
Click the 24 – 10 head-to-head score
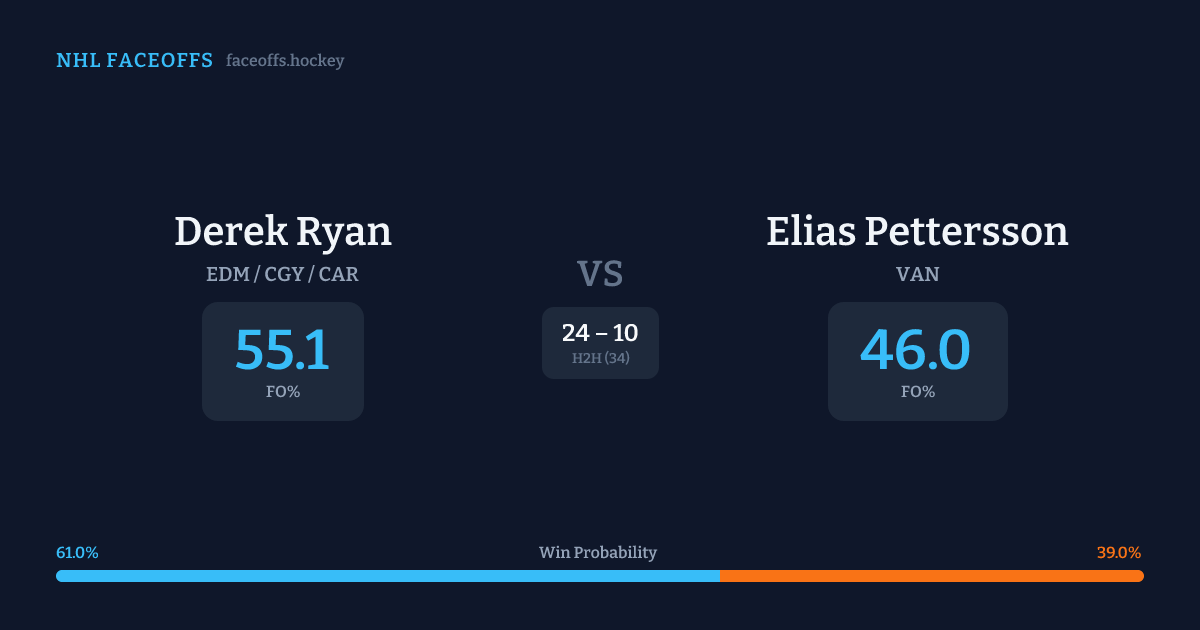(600, 333)
